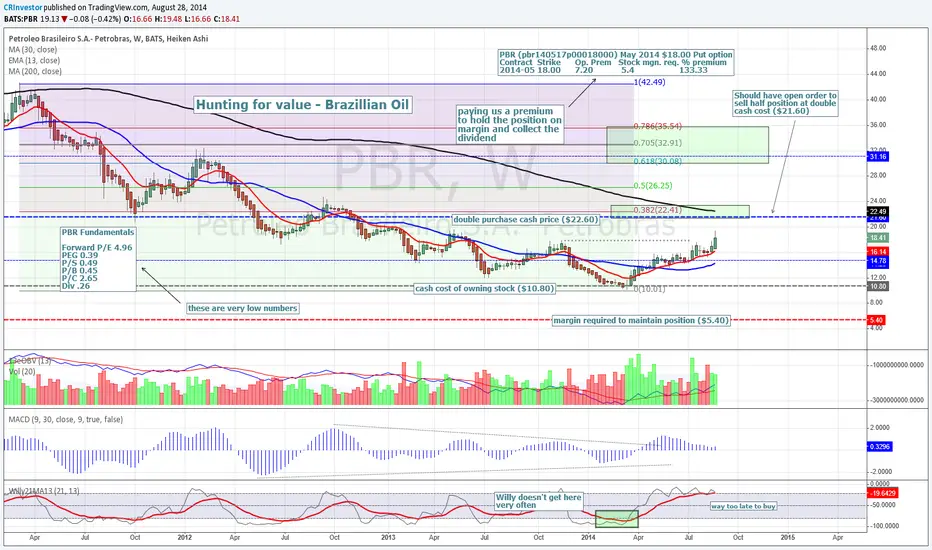This screenshot has width=932, height=550.
Task: Click the BATS:PBR symbol label
Action: [x=21, y=19]
